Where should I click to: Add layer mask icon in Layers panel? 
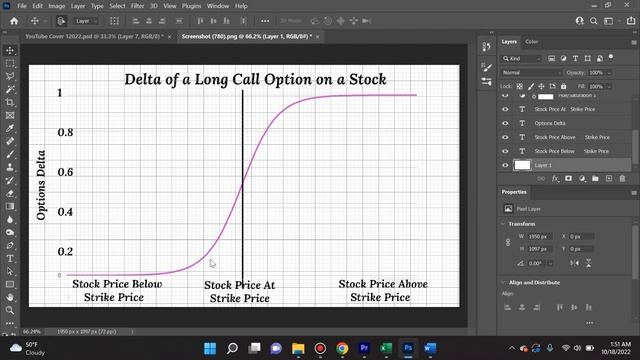(x=568, y=179)
